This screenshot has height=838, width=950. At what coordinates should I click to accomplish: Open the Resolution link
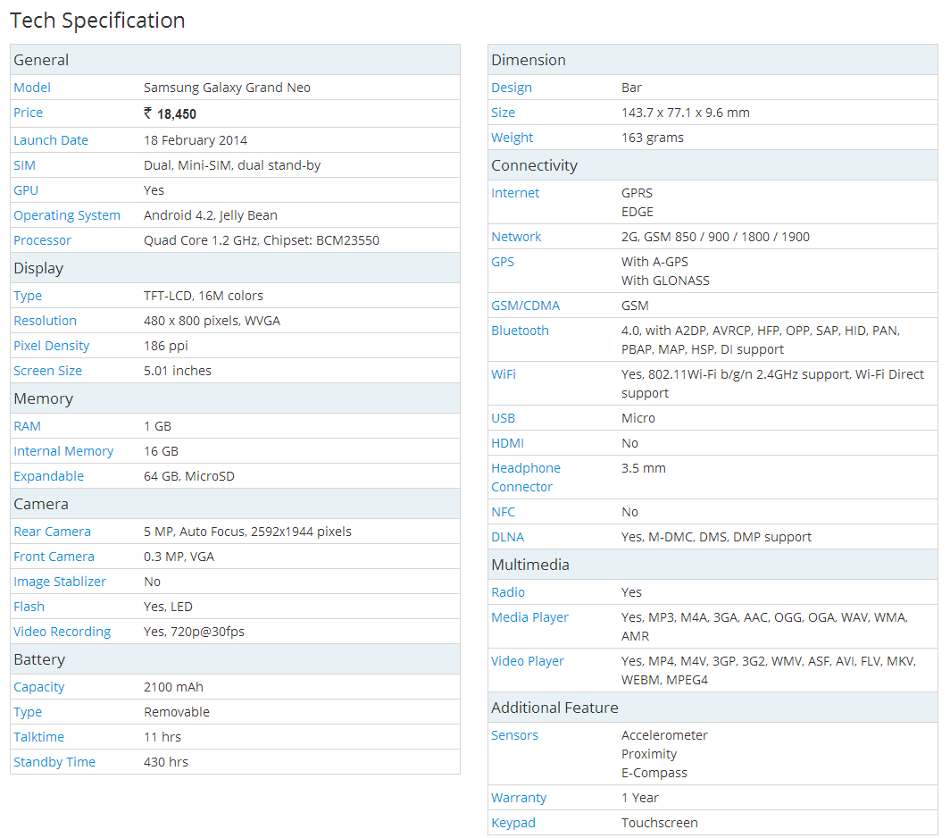point(45,321)
